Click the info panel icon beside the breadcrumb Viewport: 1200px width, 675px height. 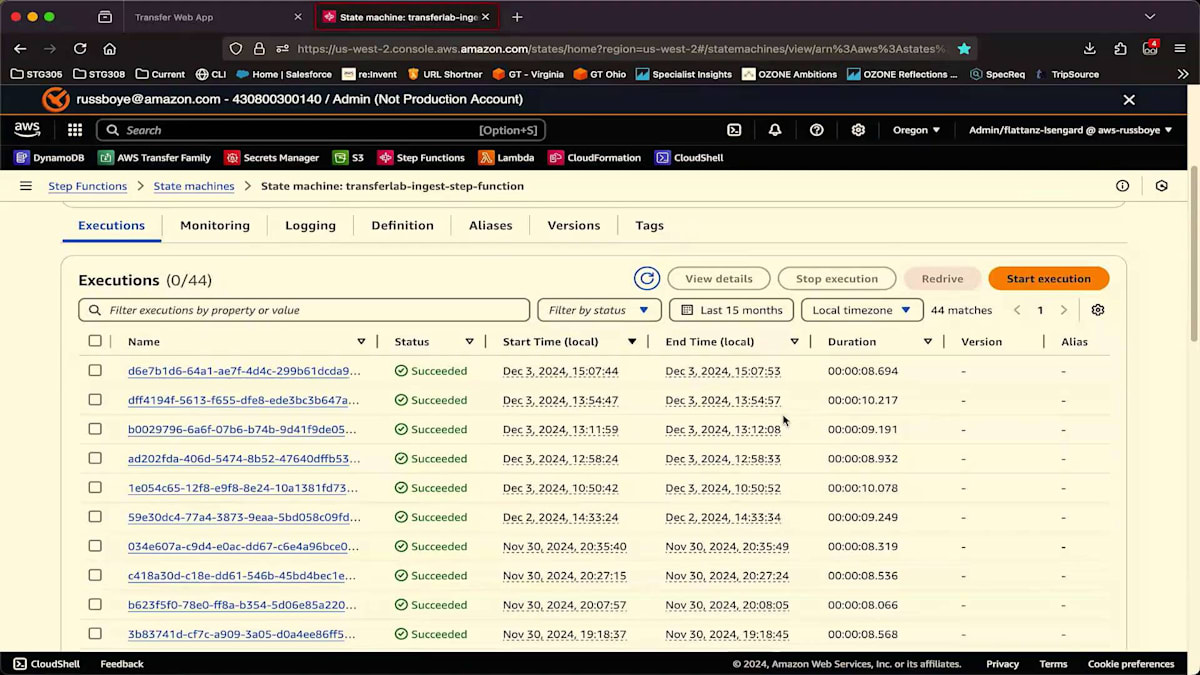1122,186
